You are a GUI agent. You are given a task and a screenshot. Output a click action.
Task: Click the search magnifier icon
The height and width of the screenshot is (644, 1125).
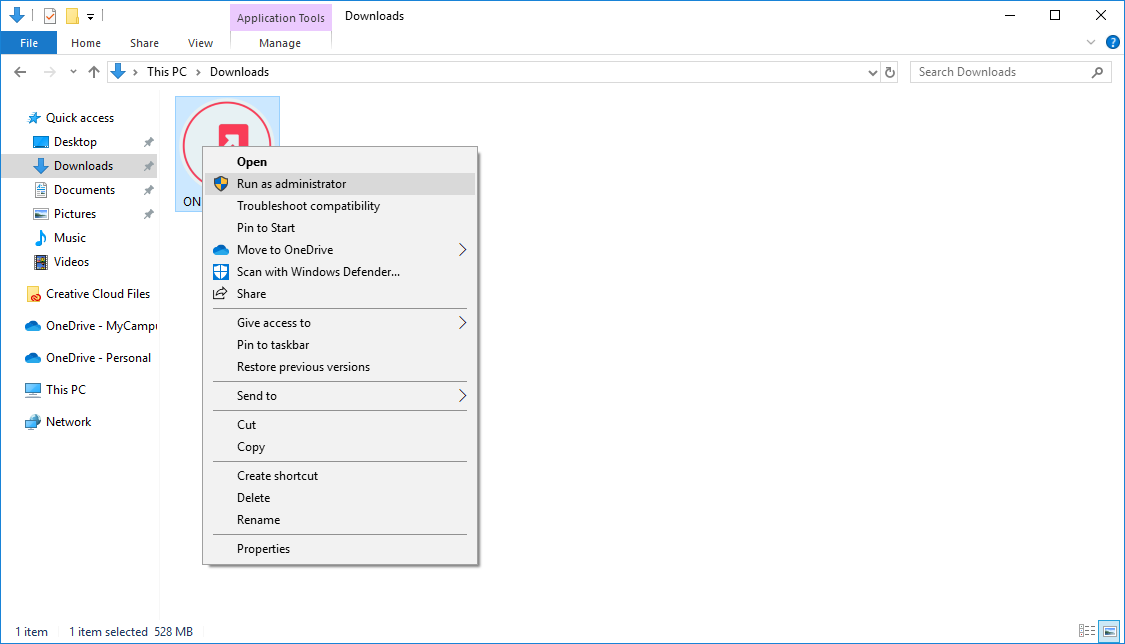1097,72
